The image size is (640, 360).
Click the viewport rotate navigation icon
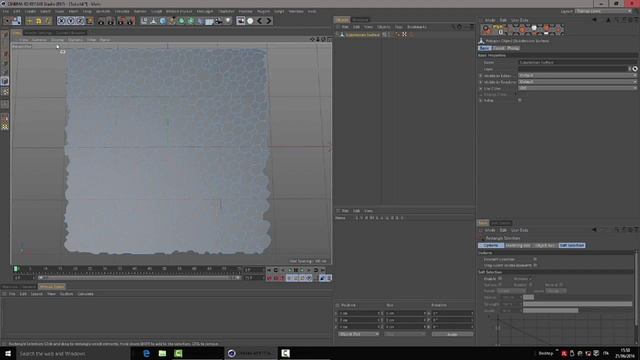tap(323, 39)
